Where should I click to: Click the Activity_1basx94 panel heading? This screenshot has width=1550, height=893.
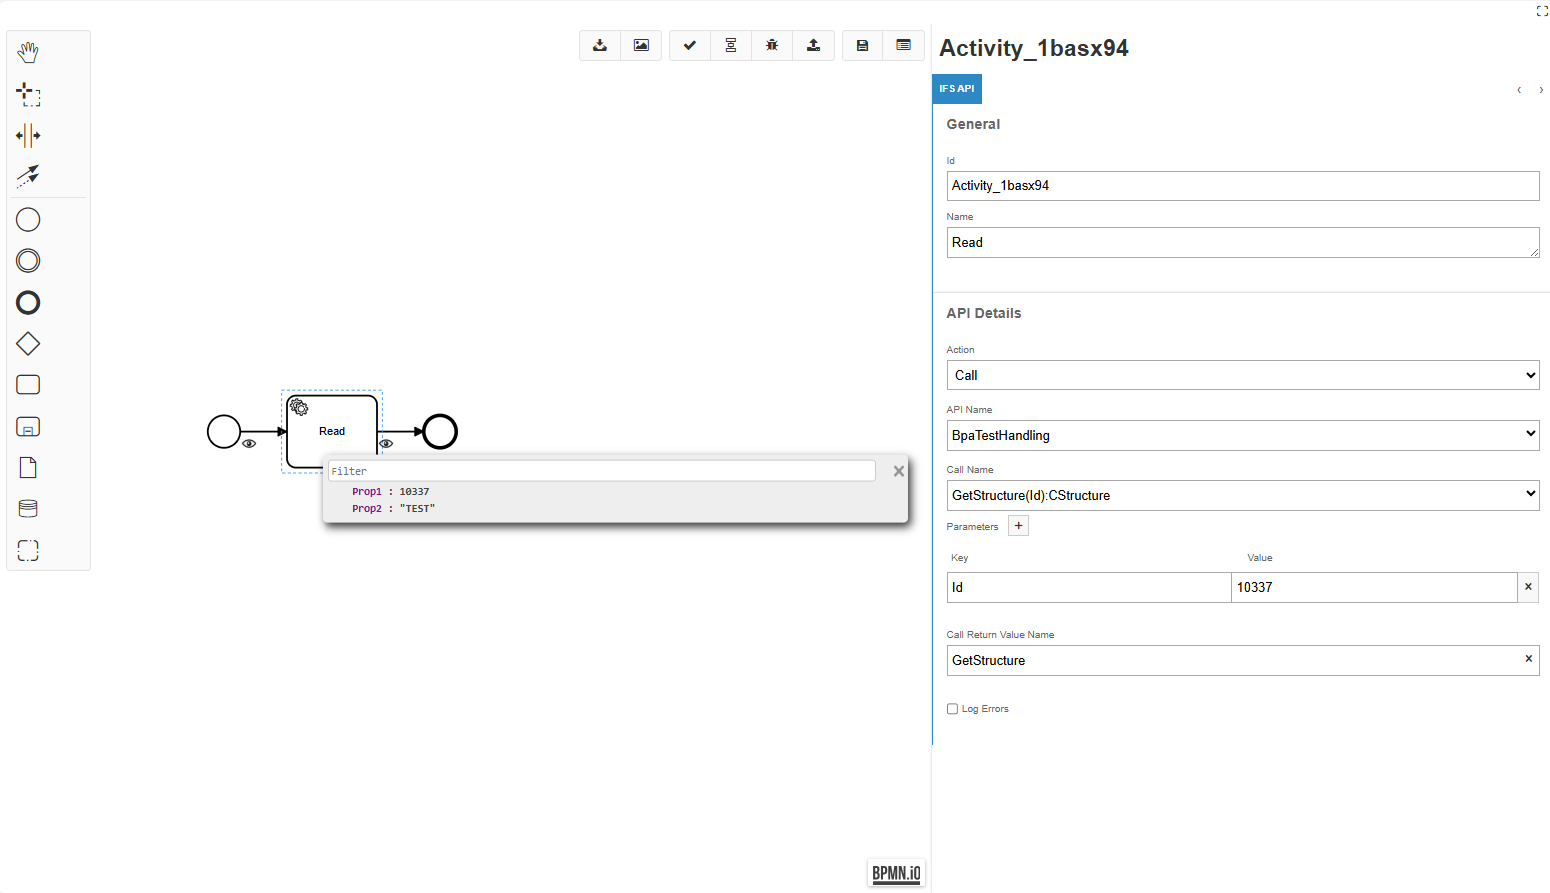tap(1033, 48)
